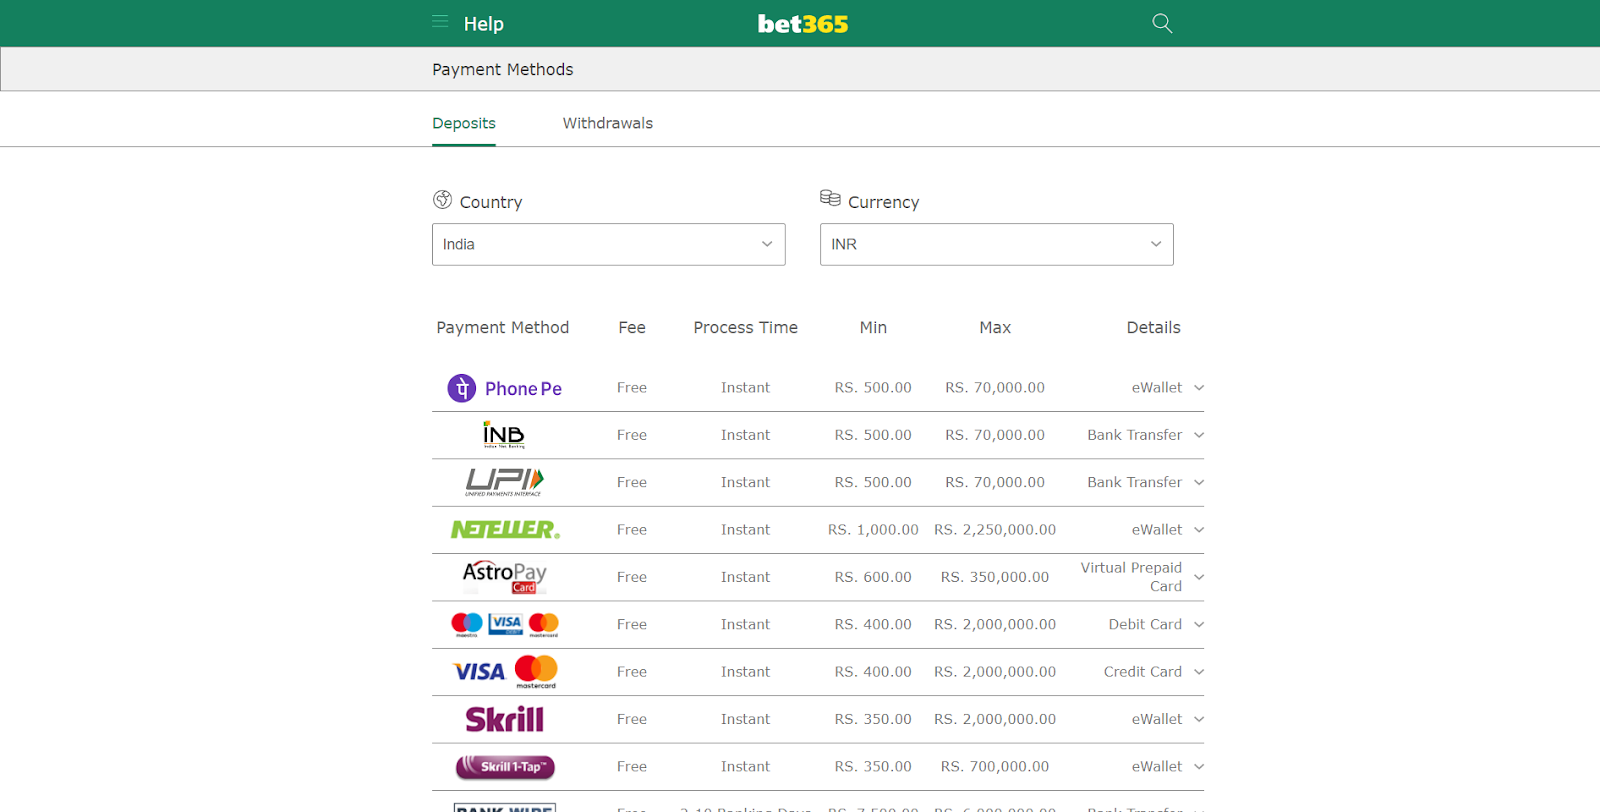Click Skrill 1-Tap maximum RS. 700,000.00

pyautogui.click(x=995, y=767)
